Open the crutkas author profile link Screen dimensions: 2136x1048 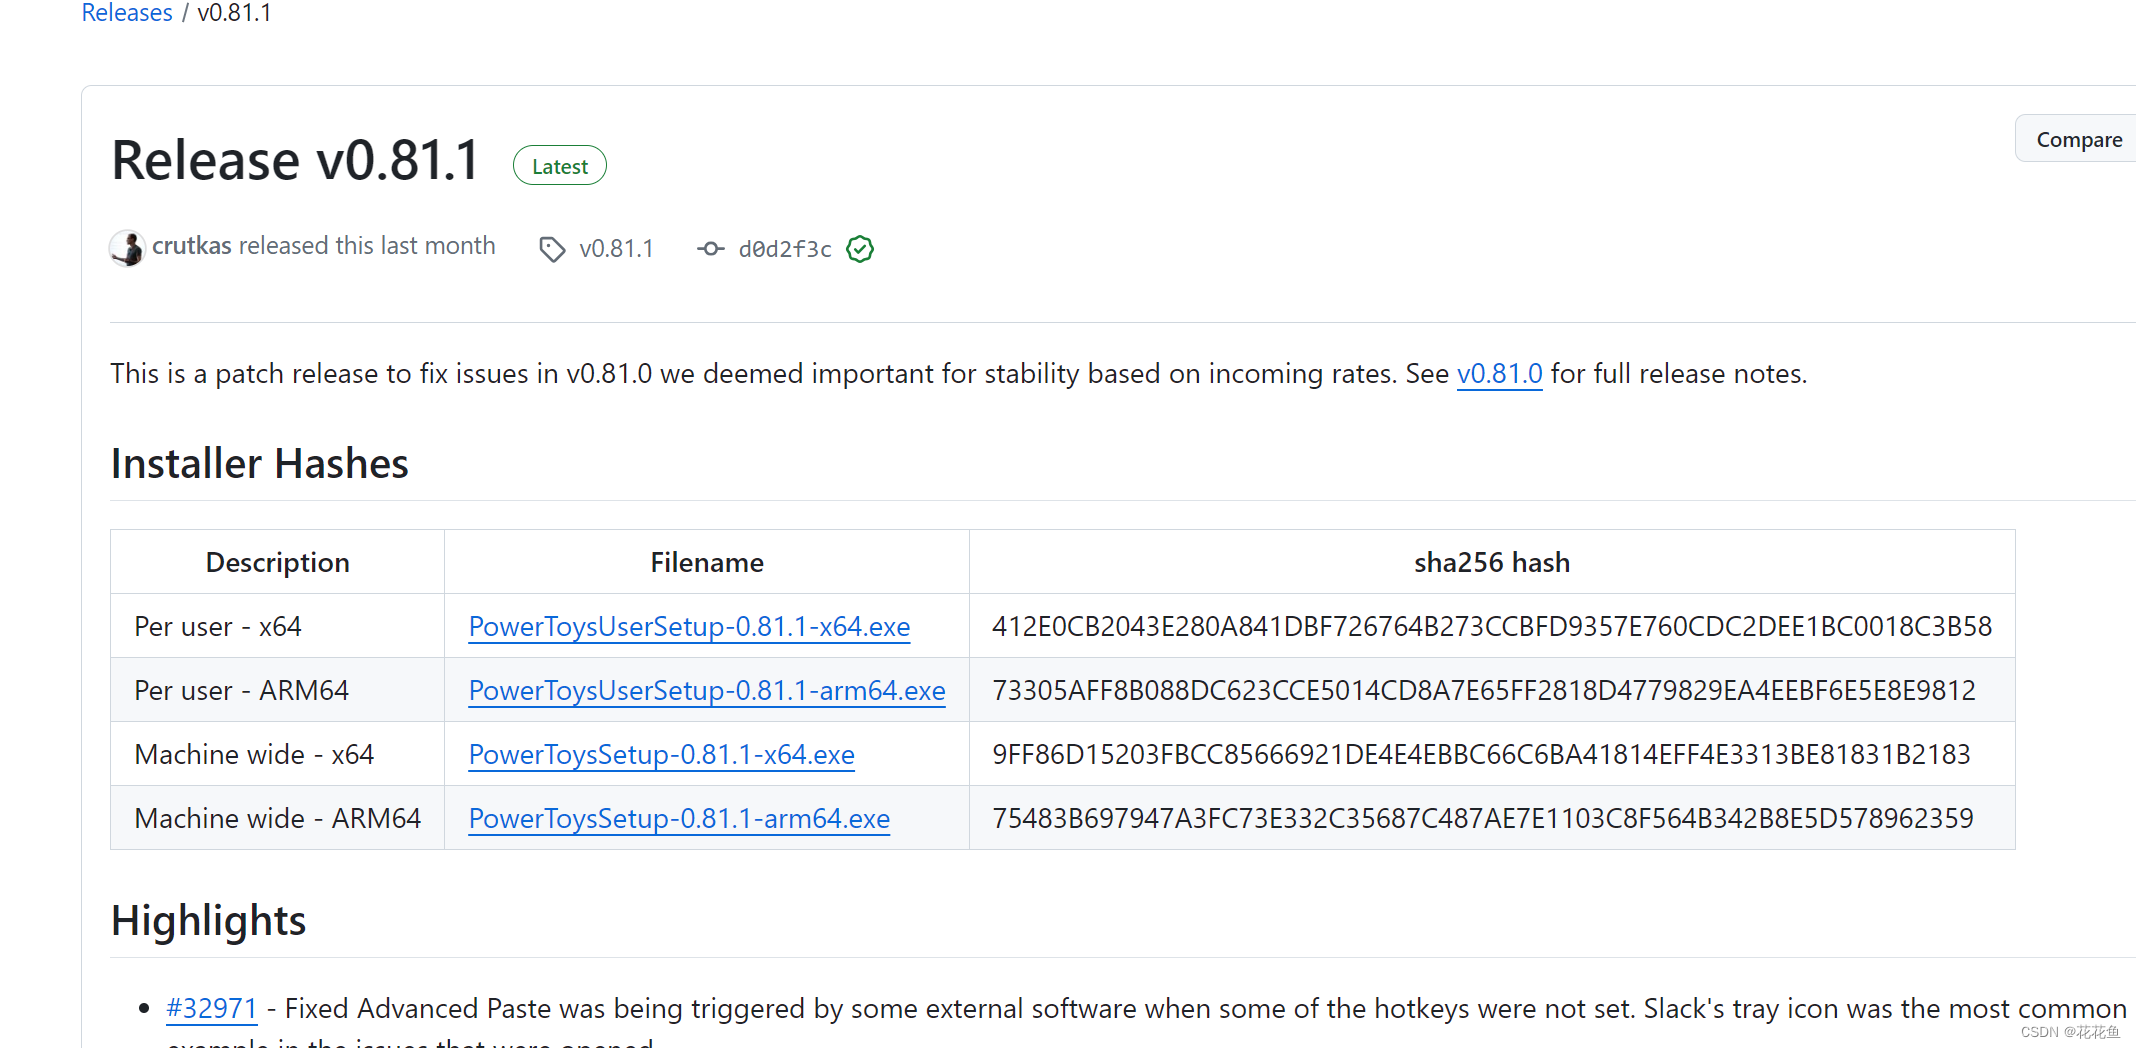click(x=192, y=246)
